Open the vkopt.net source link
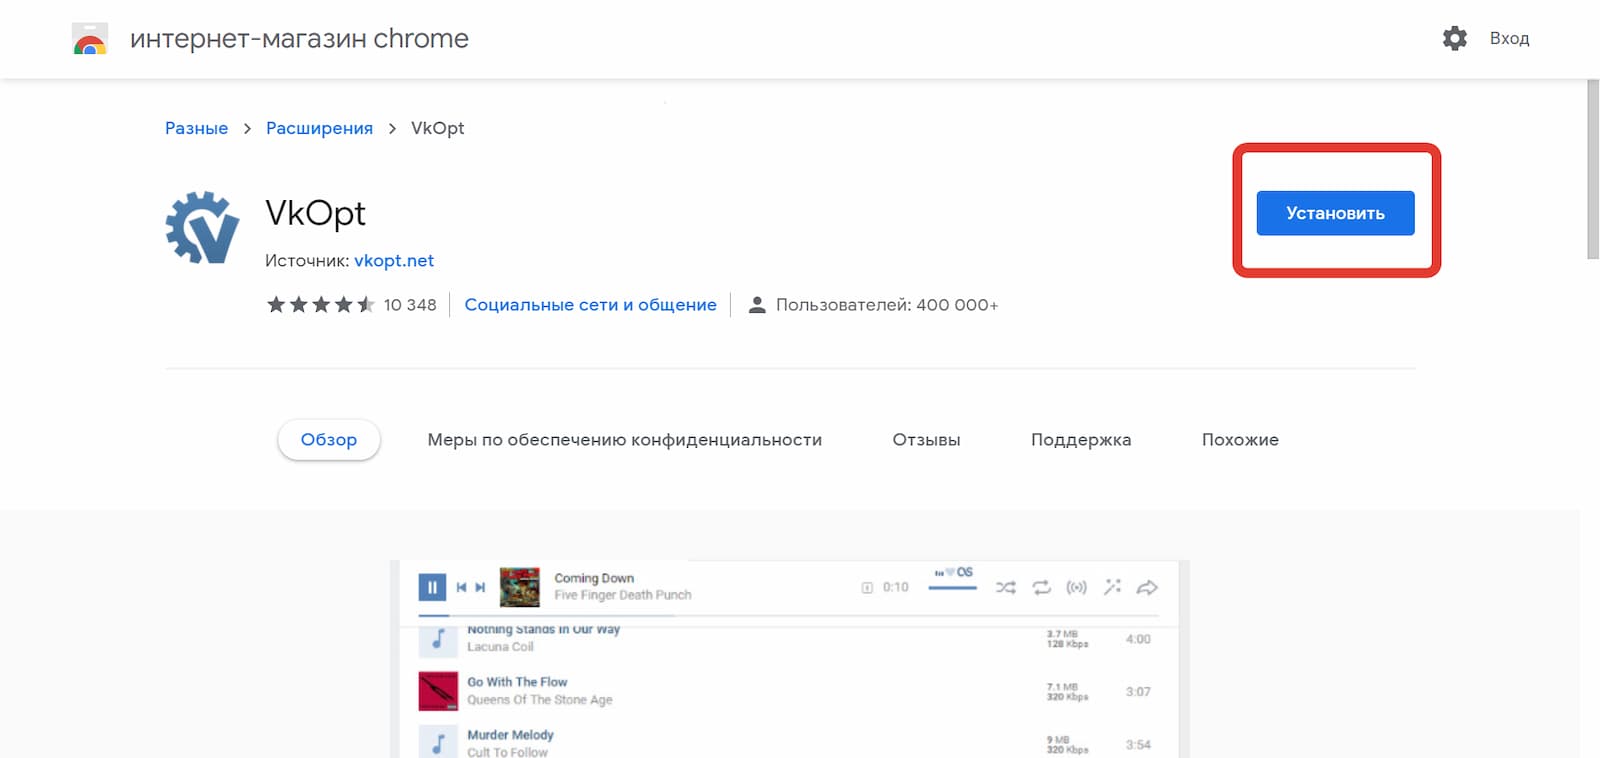 pyautogui.click(x=394, y=261)
